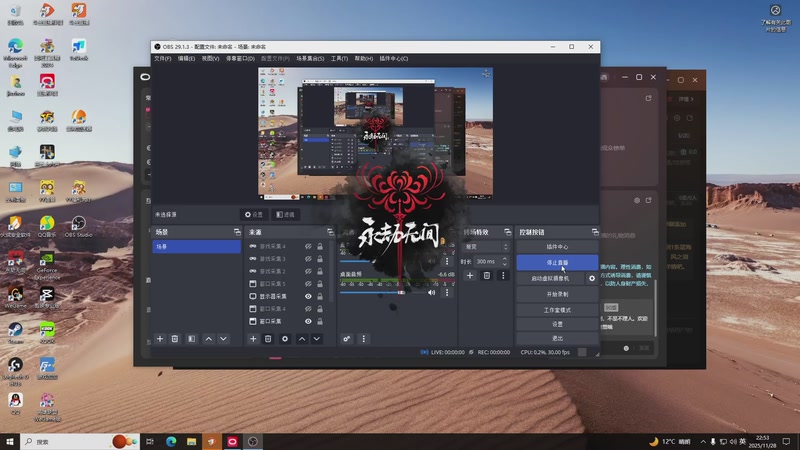Open the 工具(T) menu
The width and height of the screenshot is (800, 450).
click(x=339, y=59)
